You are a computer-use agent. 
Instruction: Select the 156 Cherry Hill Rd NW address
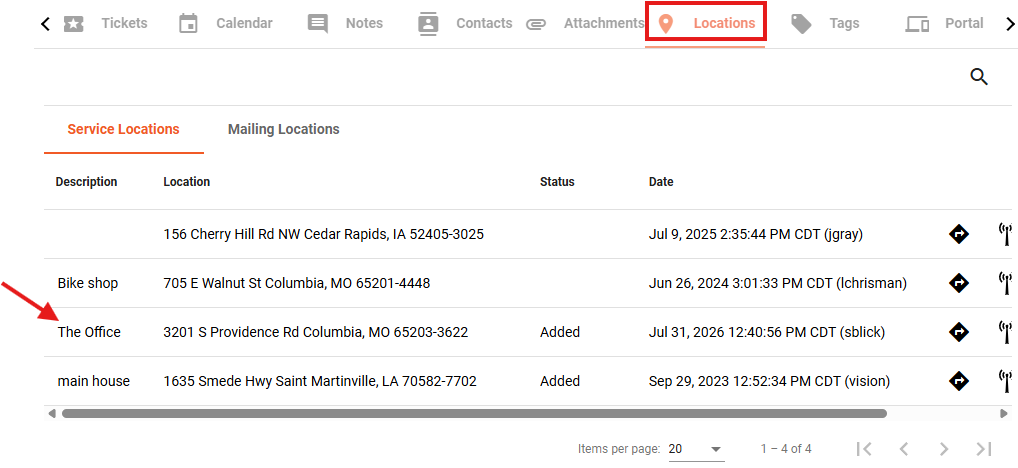coord(323,234)
